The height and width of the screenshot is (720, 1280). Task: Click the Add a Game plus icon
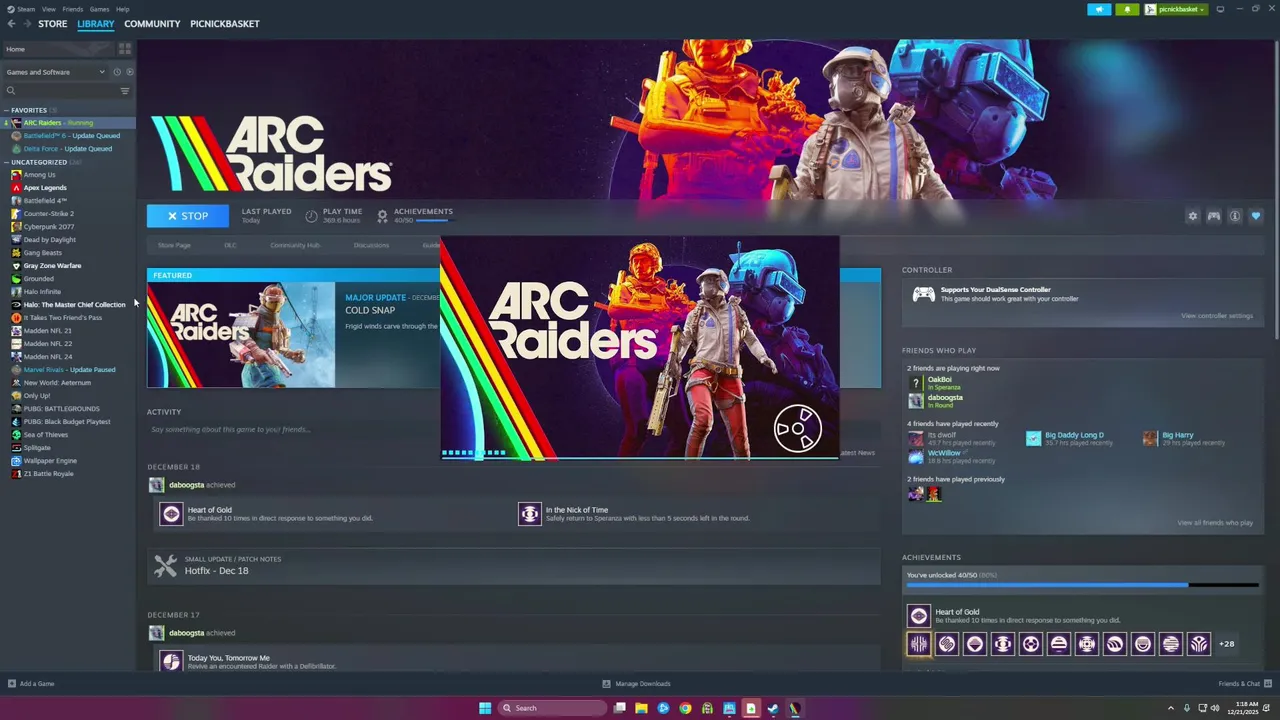pos(12,684)
